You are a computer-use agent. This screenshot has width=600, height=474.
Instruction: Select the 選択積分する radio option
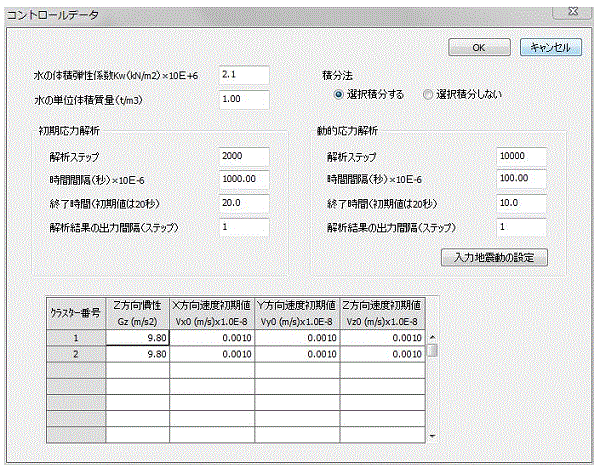click(339, 95)
